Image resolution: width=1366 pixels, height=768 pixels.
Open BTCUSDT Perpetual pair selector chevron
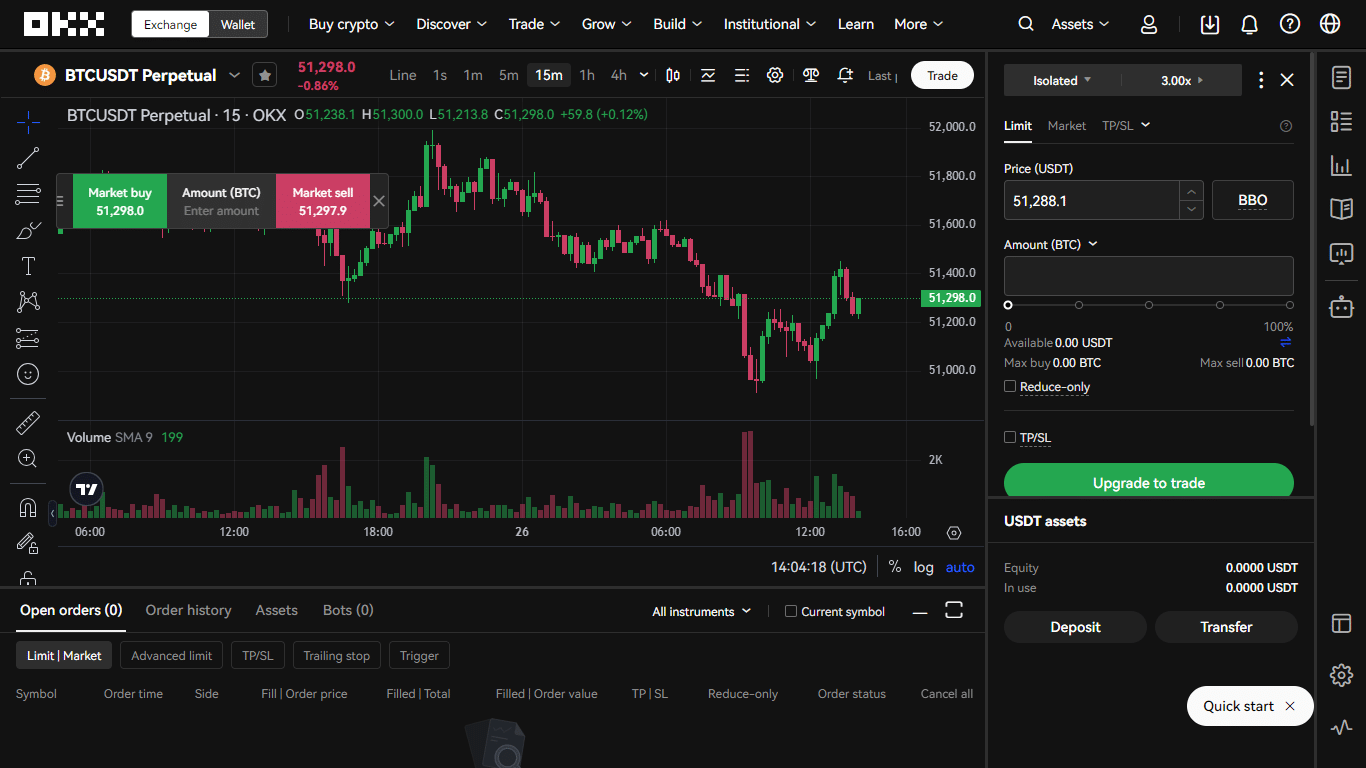point(235,75)
